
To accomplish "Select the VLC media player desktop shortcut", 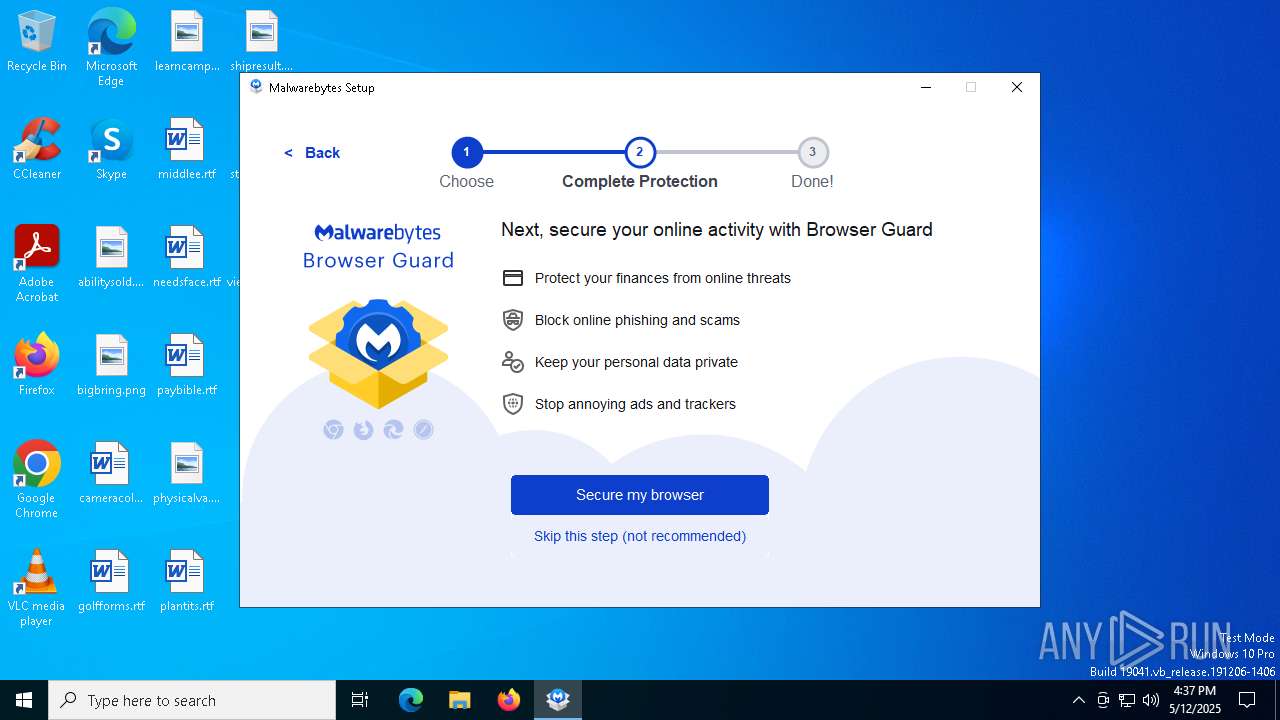I will 37,588.
